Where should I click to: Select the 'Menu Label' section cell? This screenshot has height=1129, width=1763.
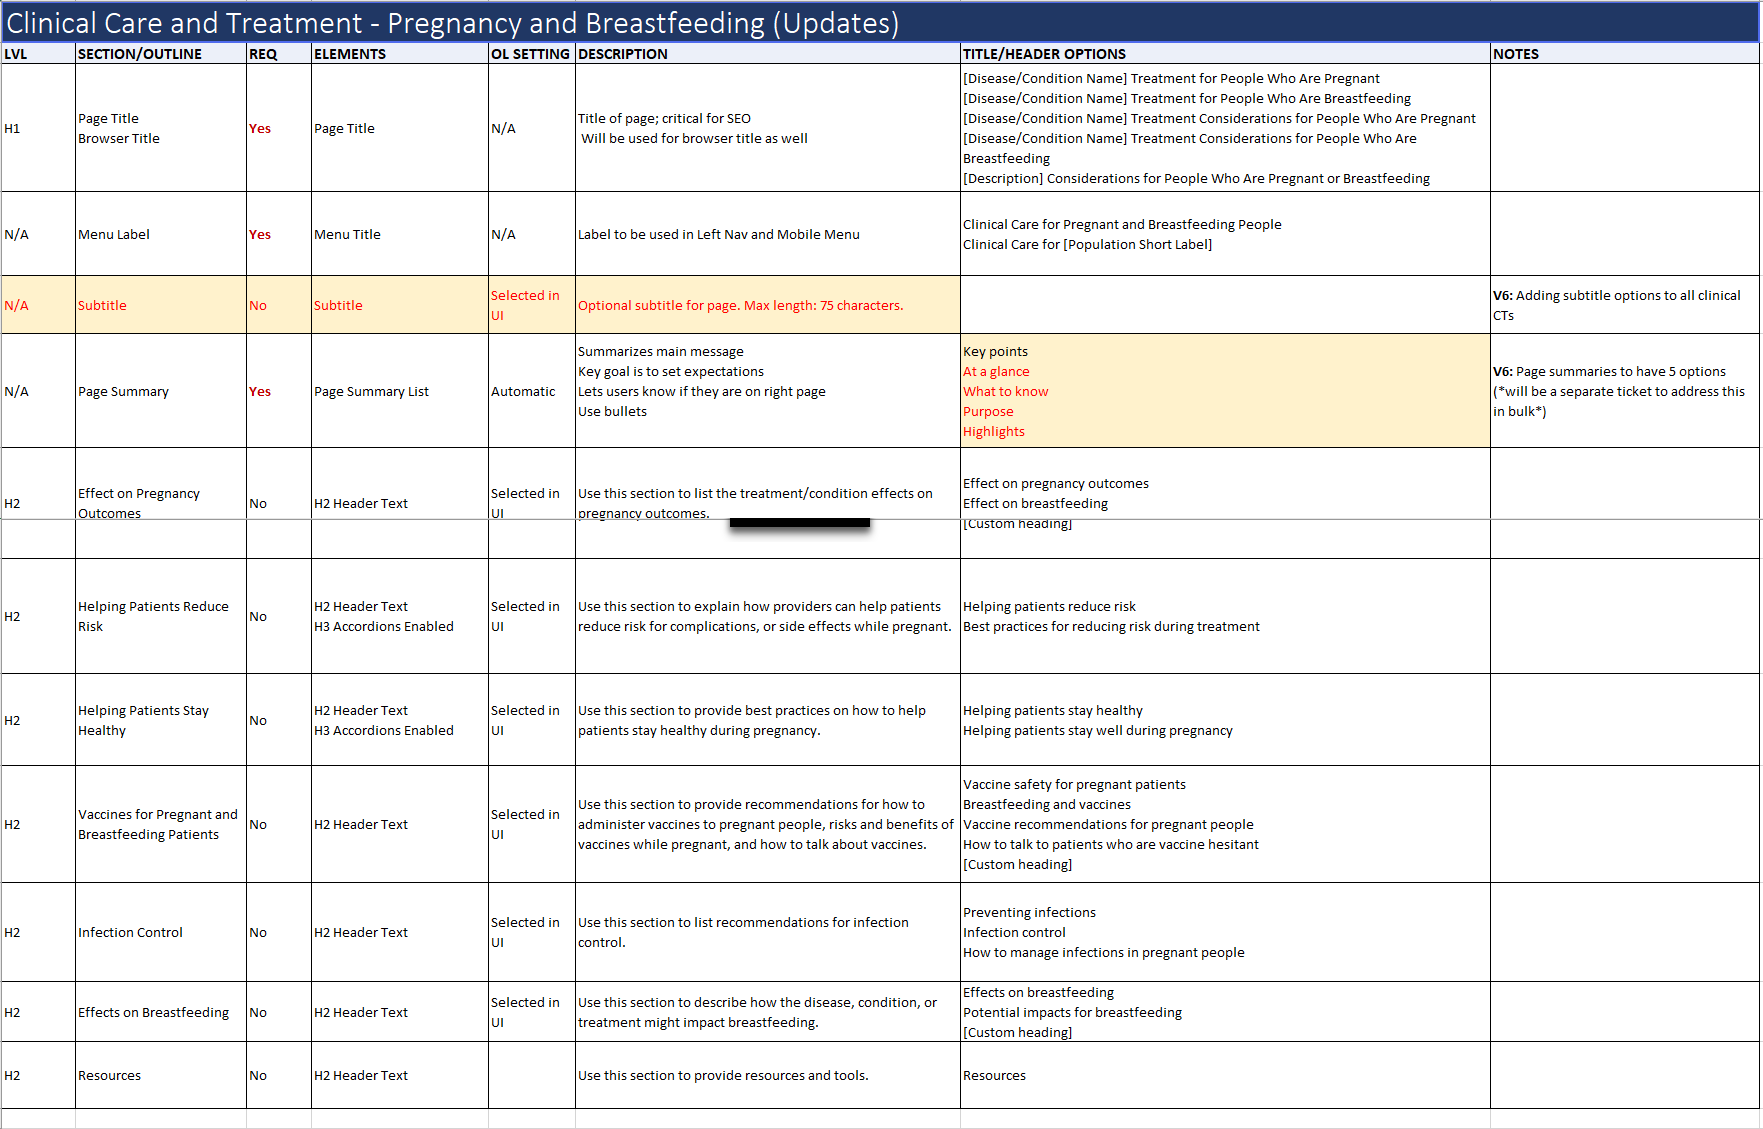[x=161, y=234]
